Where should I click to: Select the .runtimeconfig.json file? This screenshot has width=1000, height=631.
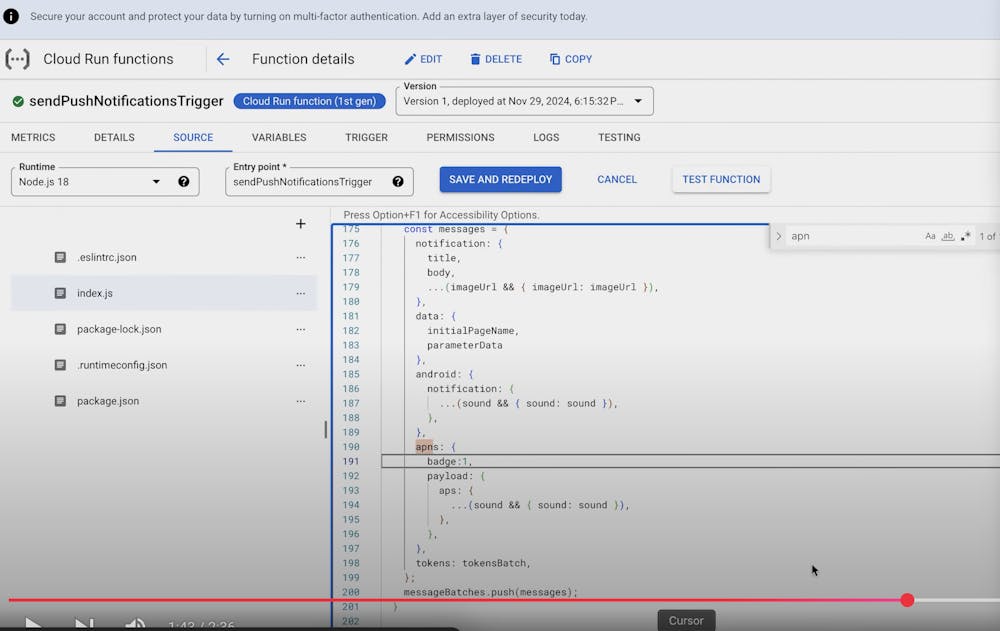[x=122, y=366]
